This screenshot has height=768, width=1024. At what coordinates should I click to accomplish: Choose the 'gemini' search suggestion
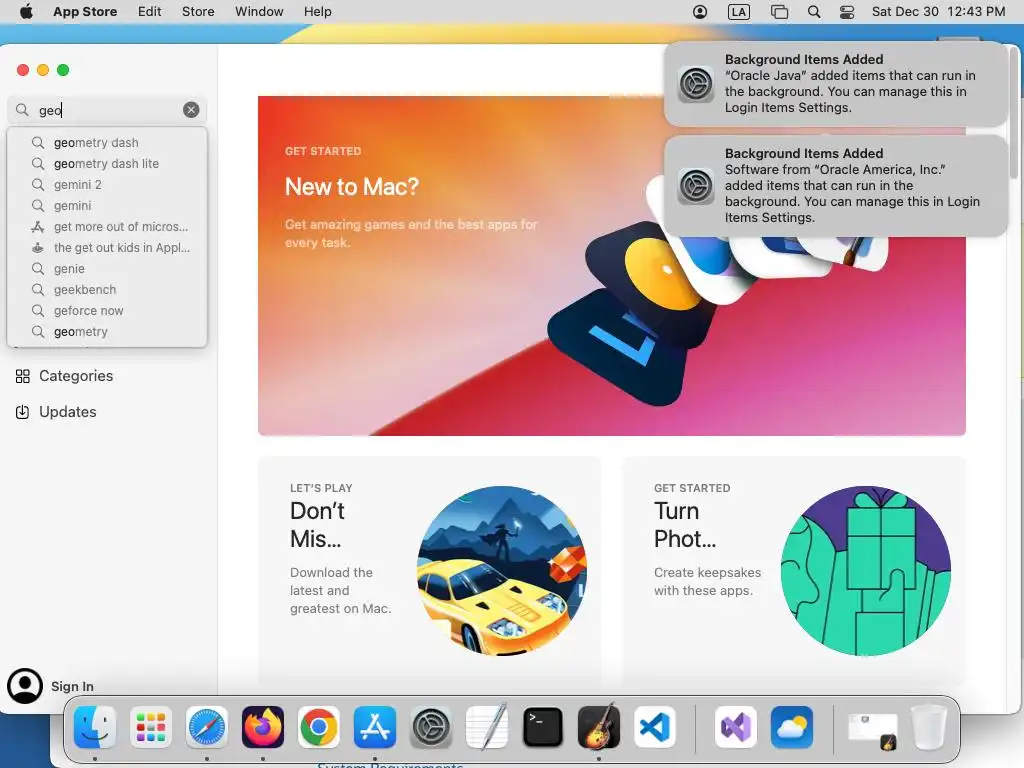(x=108, y=205)
